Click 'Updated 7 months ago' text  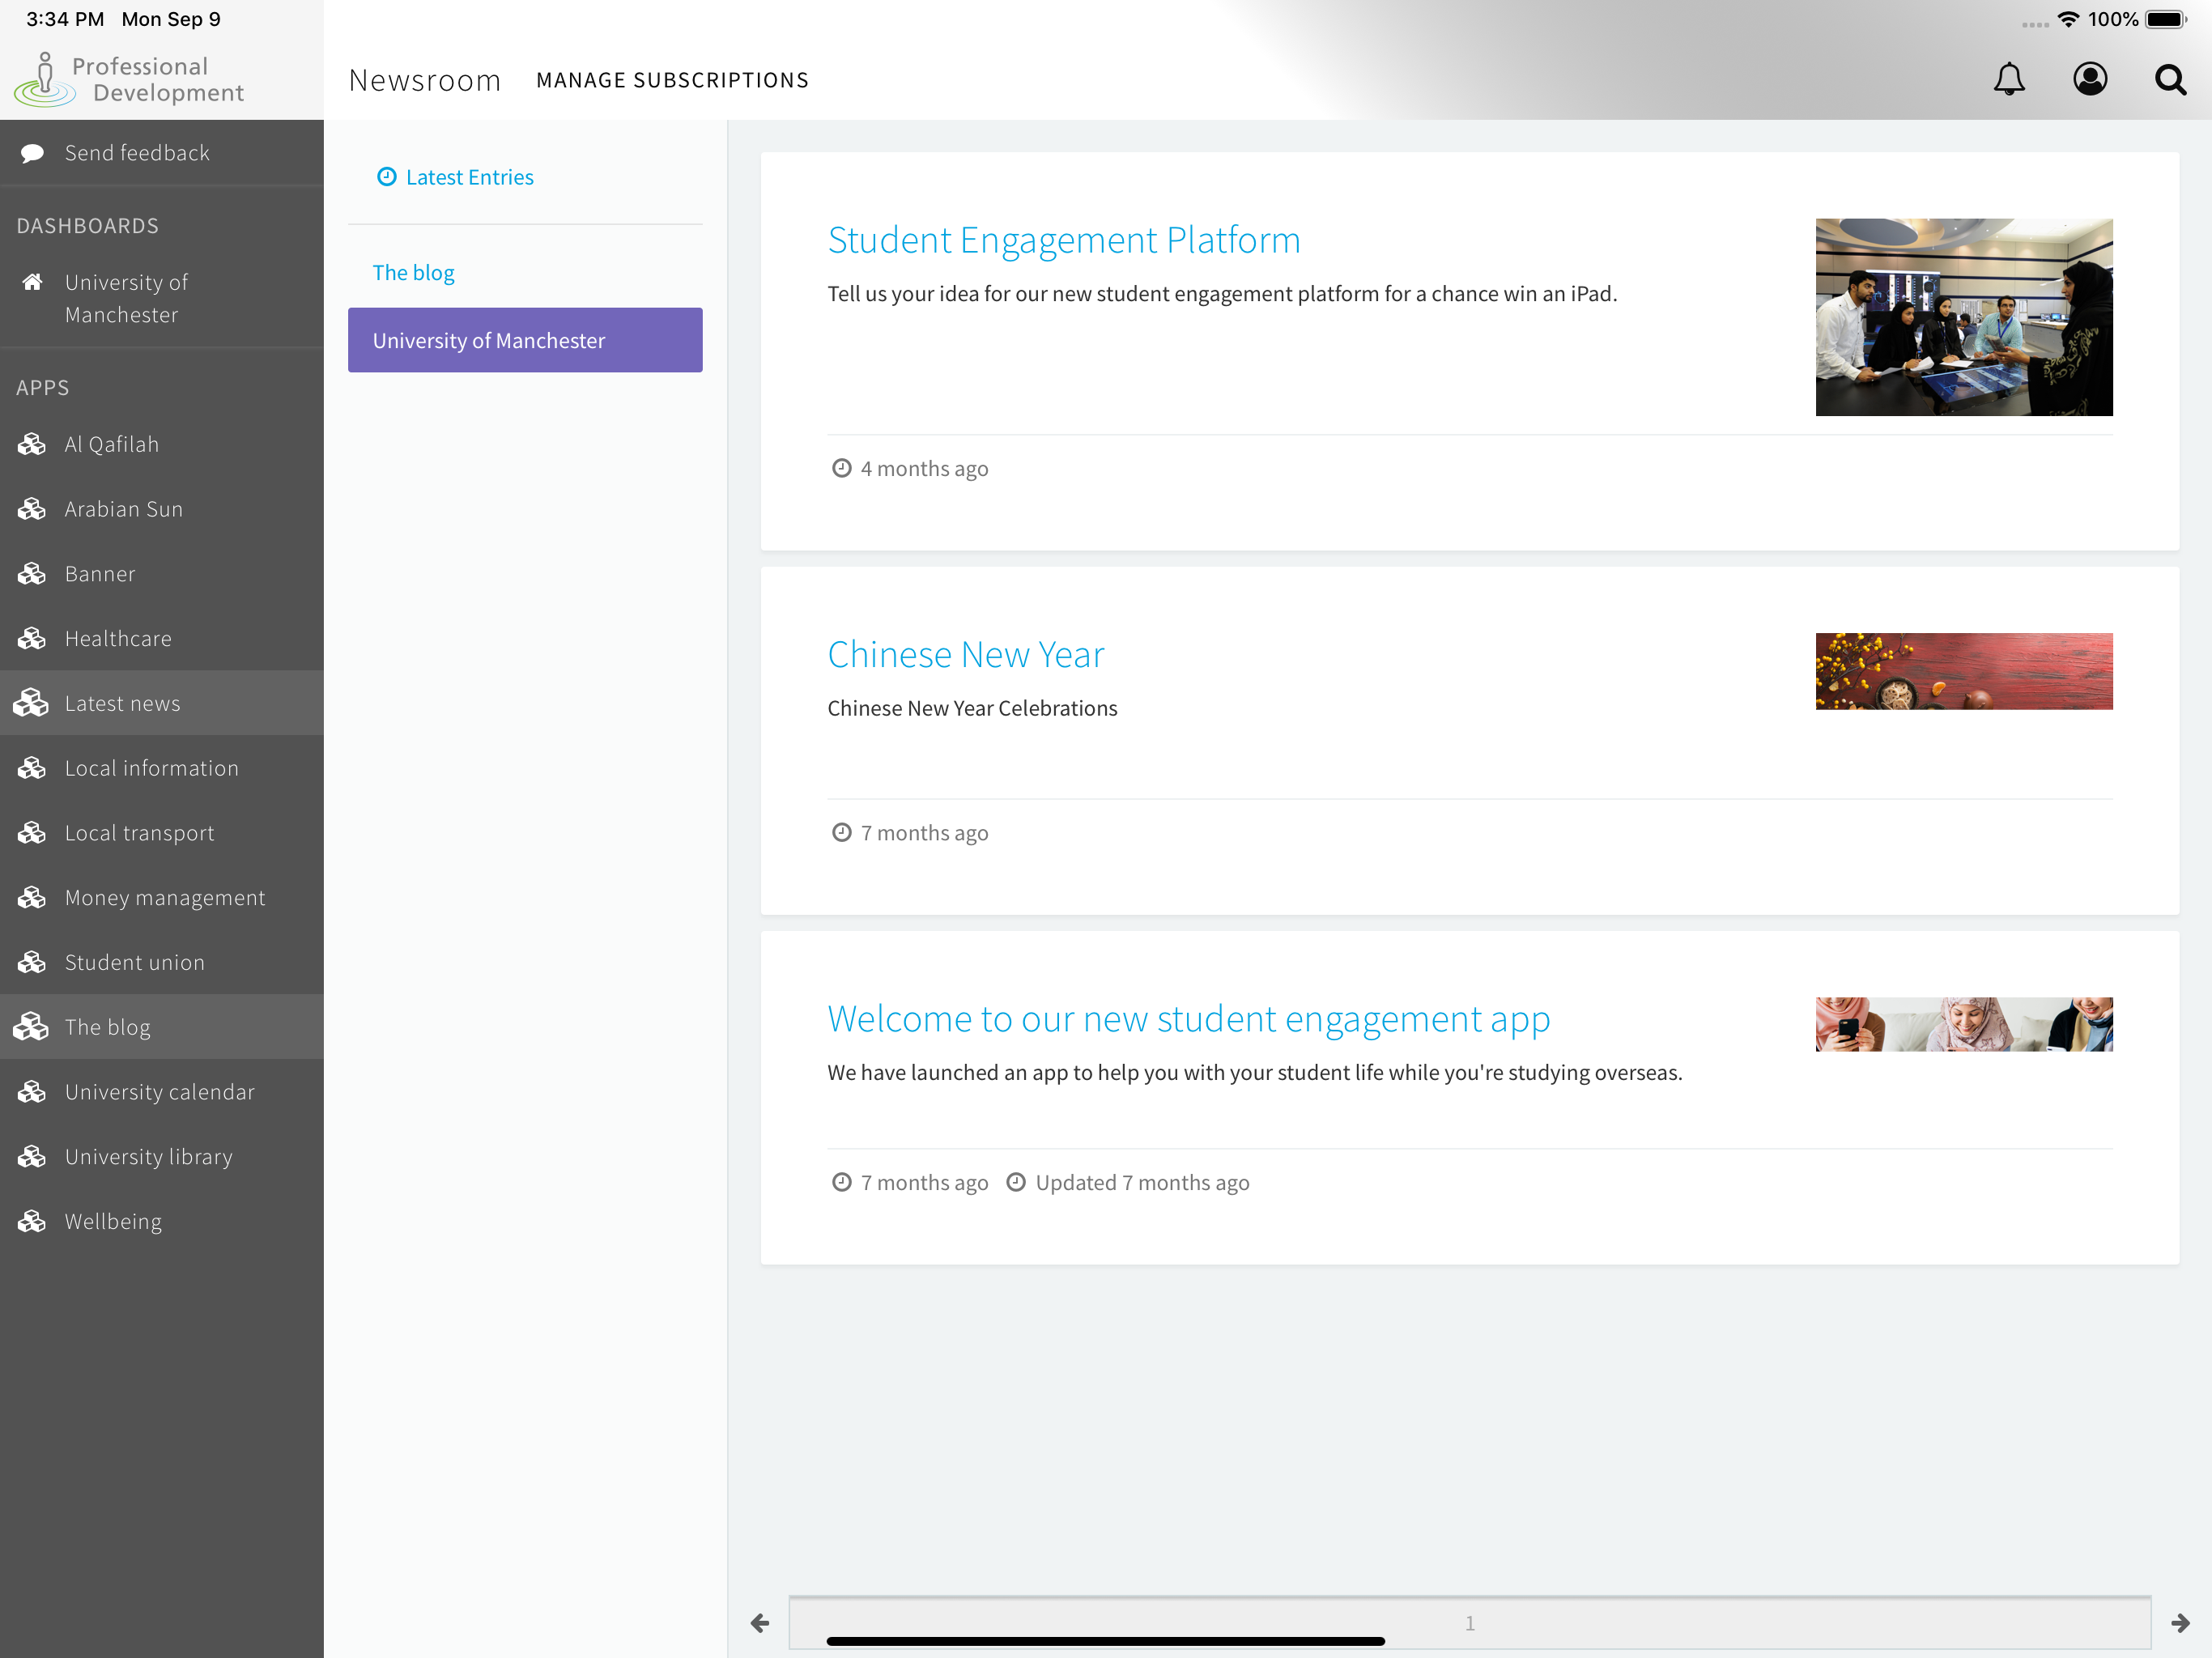[x=1142, y=1182]
